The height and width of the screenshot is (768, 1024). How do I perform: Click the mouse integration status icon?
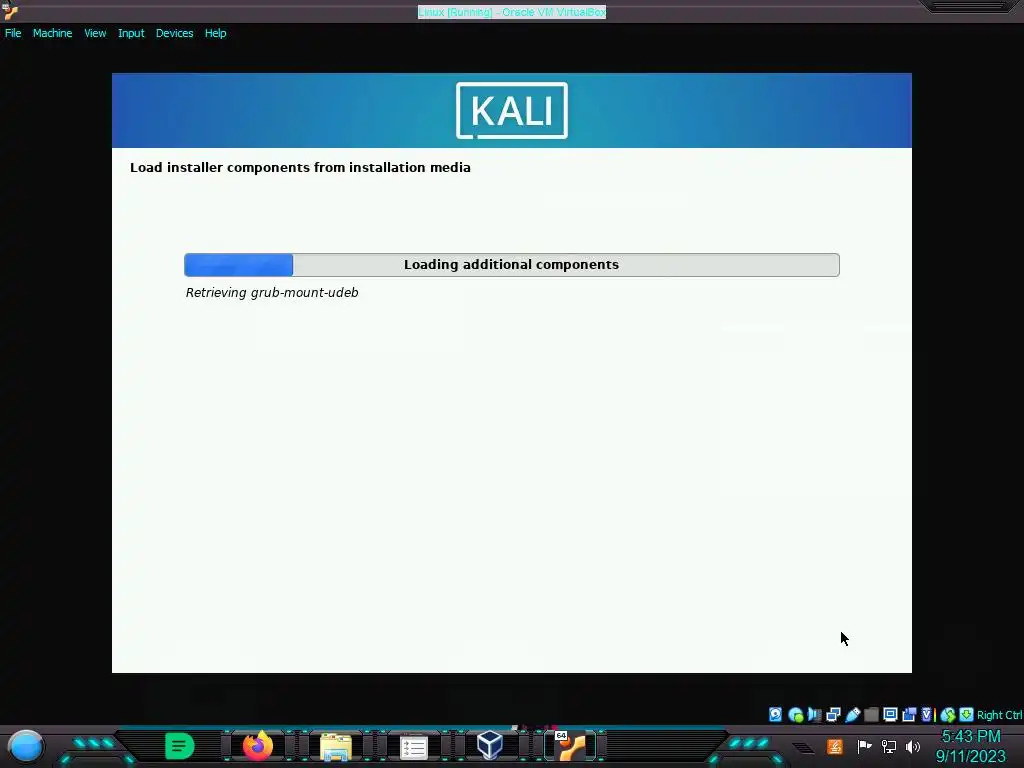[948, 715]
